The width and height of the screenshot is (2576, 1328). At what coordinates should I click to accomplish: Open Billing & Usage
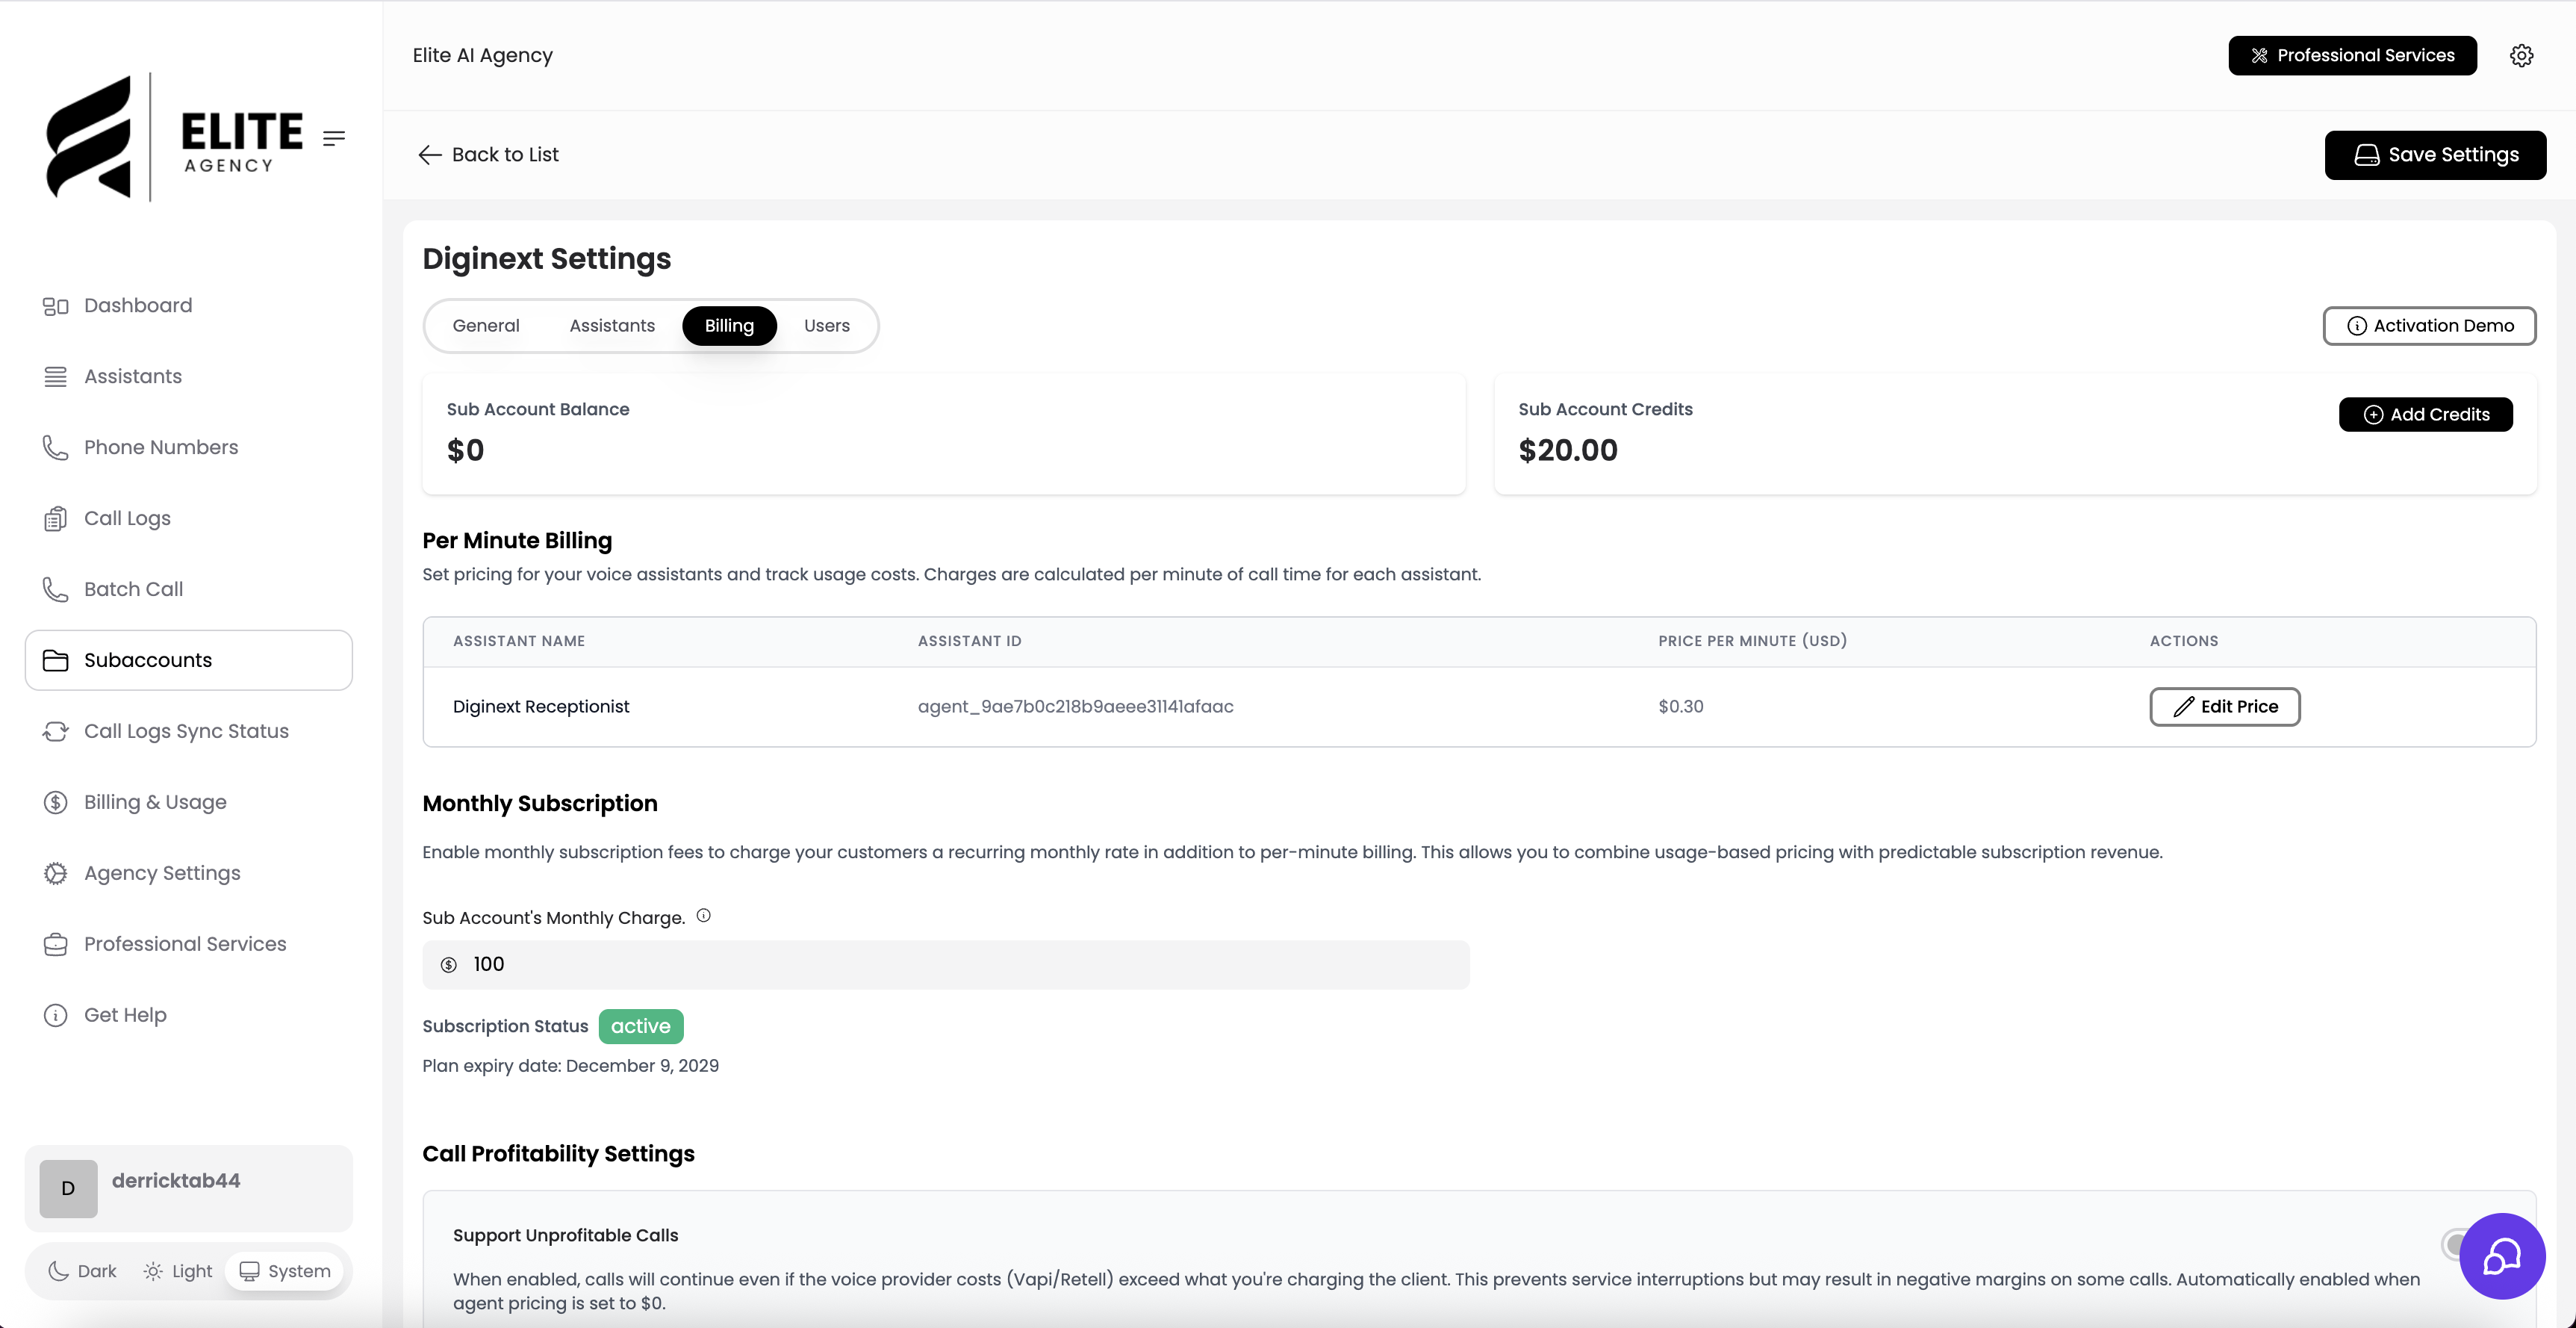click(x=155, y=802)
